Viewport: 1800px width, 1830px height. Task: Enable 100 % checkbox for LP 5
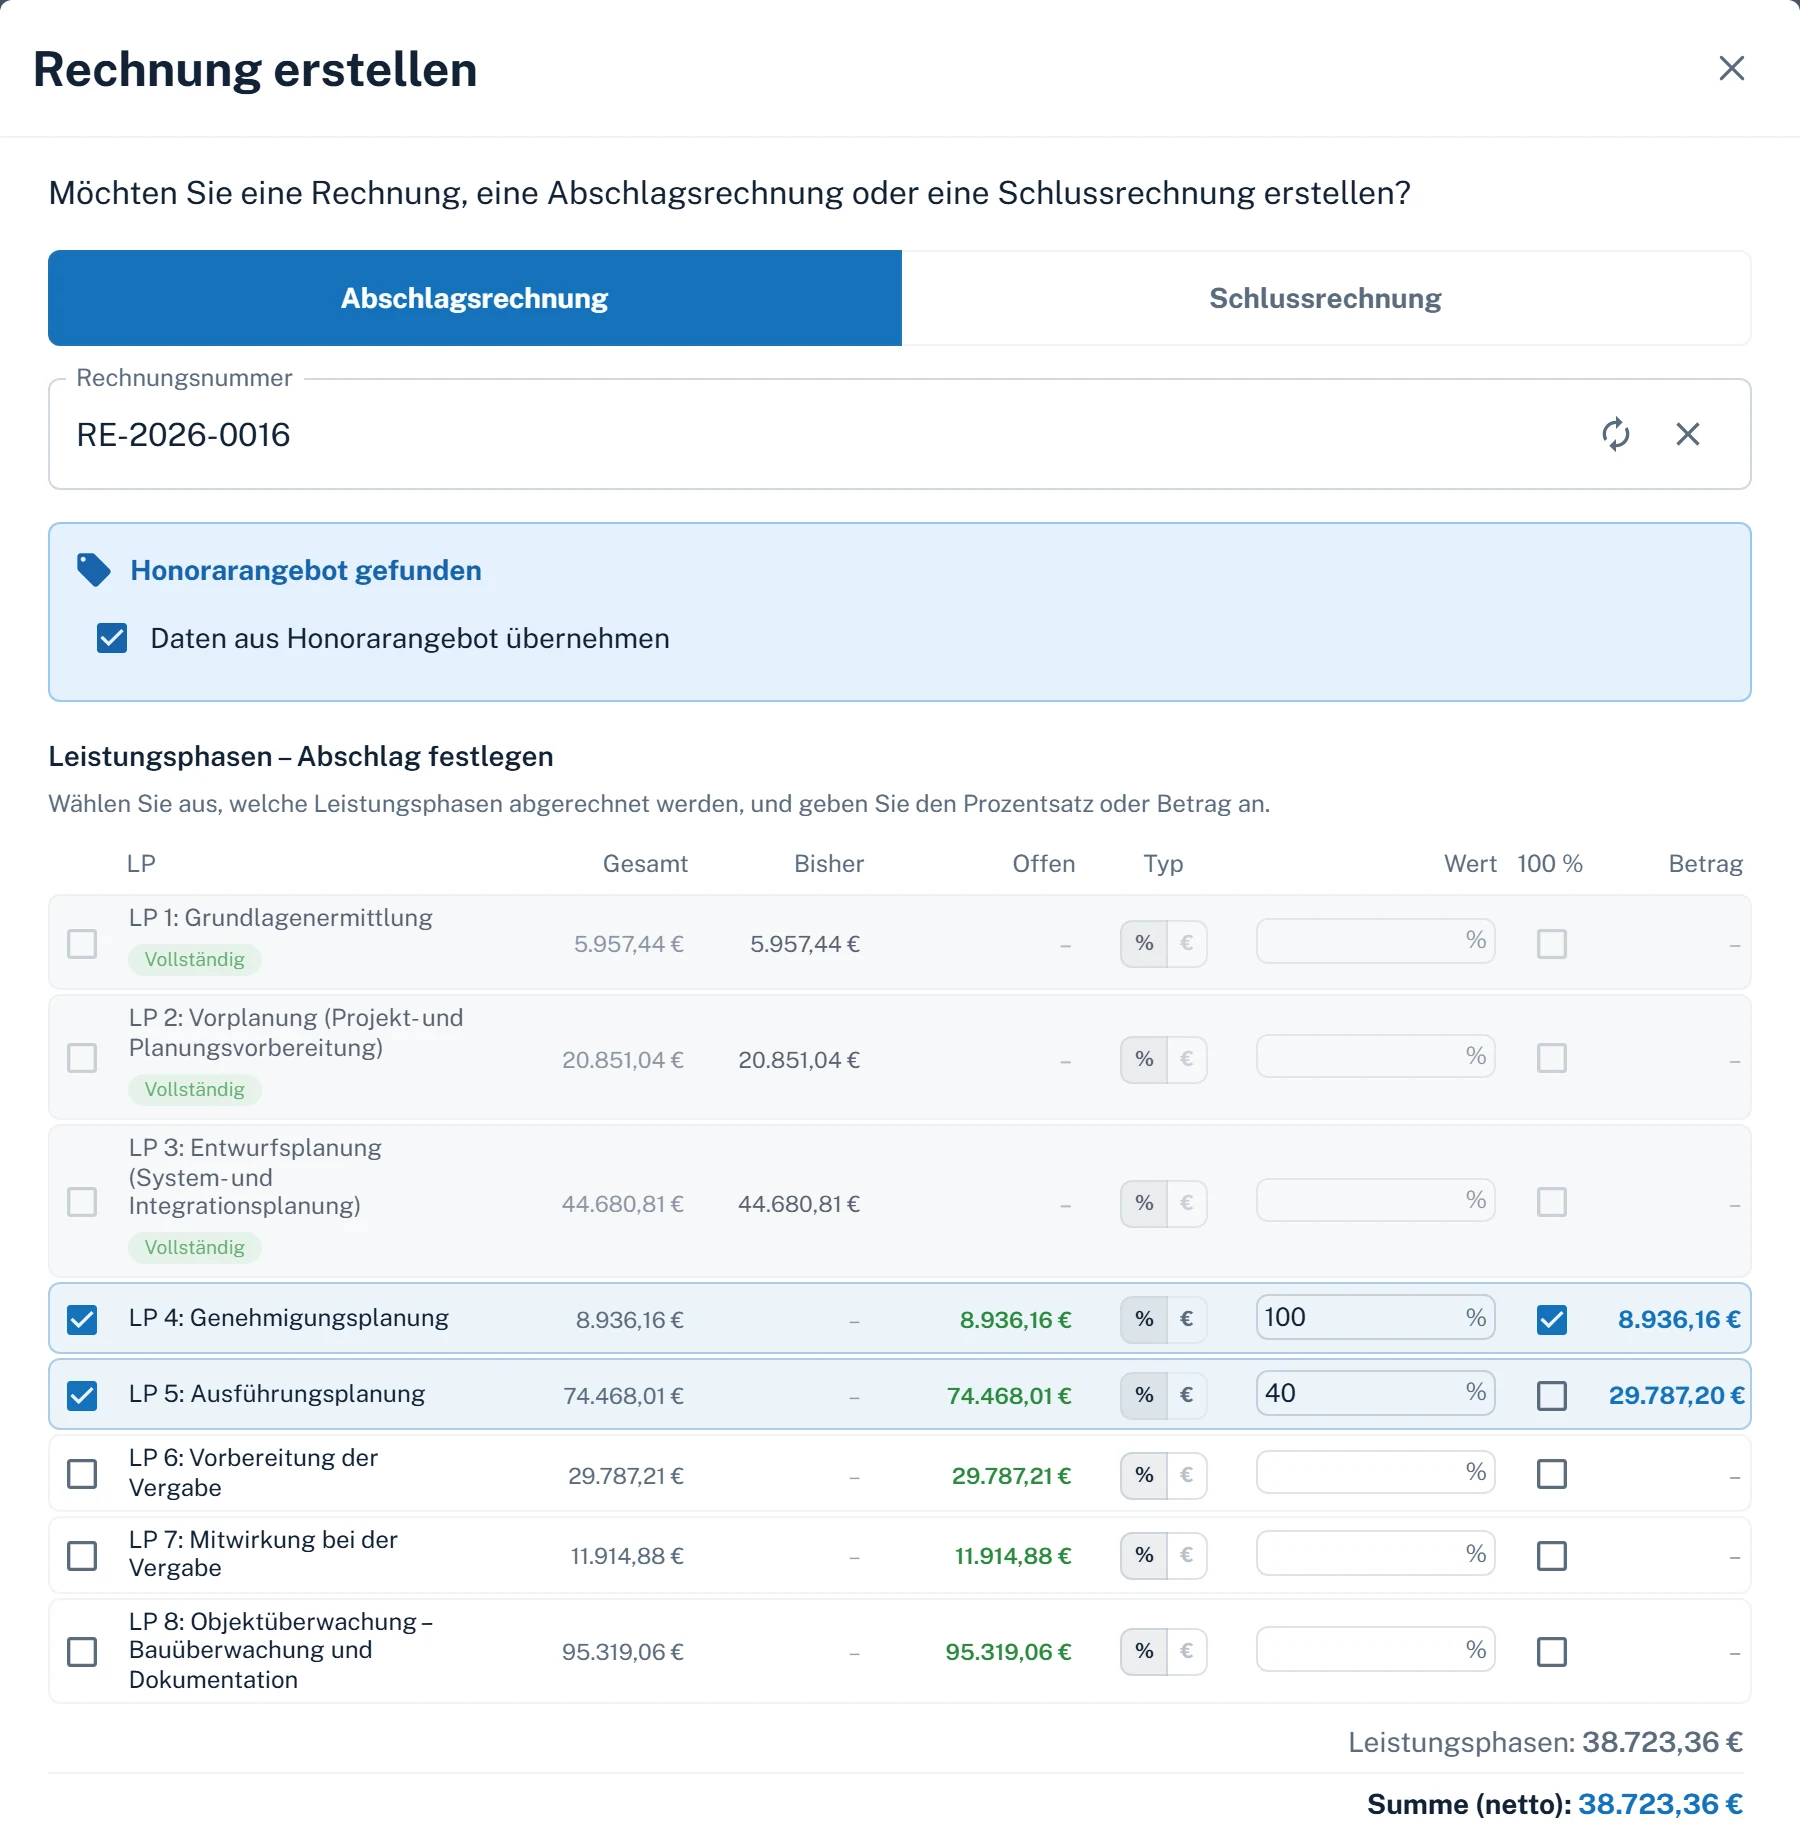[x=1551, y=1395]
